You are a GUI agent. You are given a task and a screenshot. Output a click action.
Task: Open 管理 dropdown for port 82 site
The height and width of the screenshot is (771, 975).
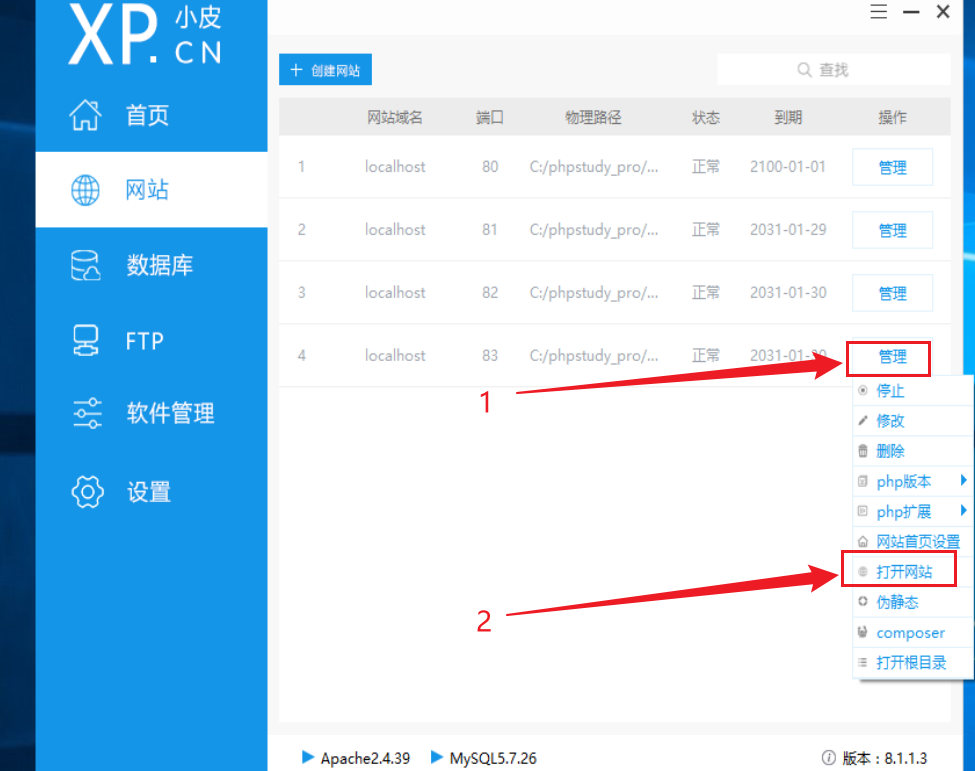(x=892, y=293)
